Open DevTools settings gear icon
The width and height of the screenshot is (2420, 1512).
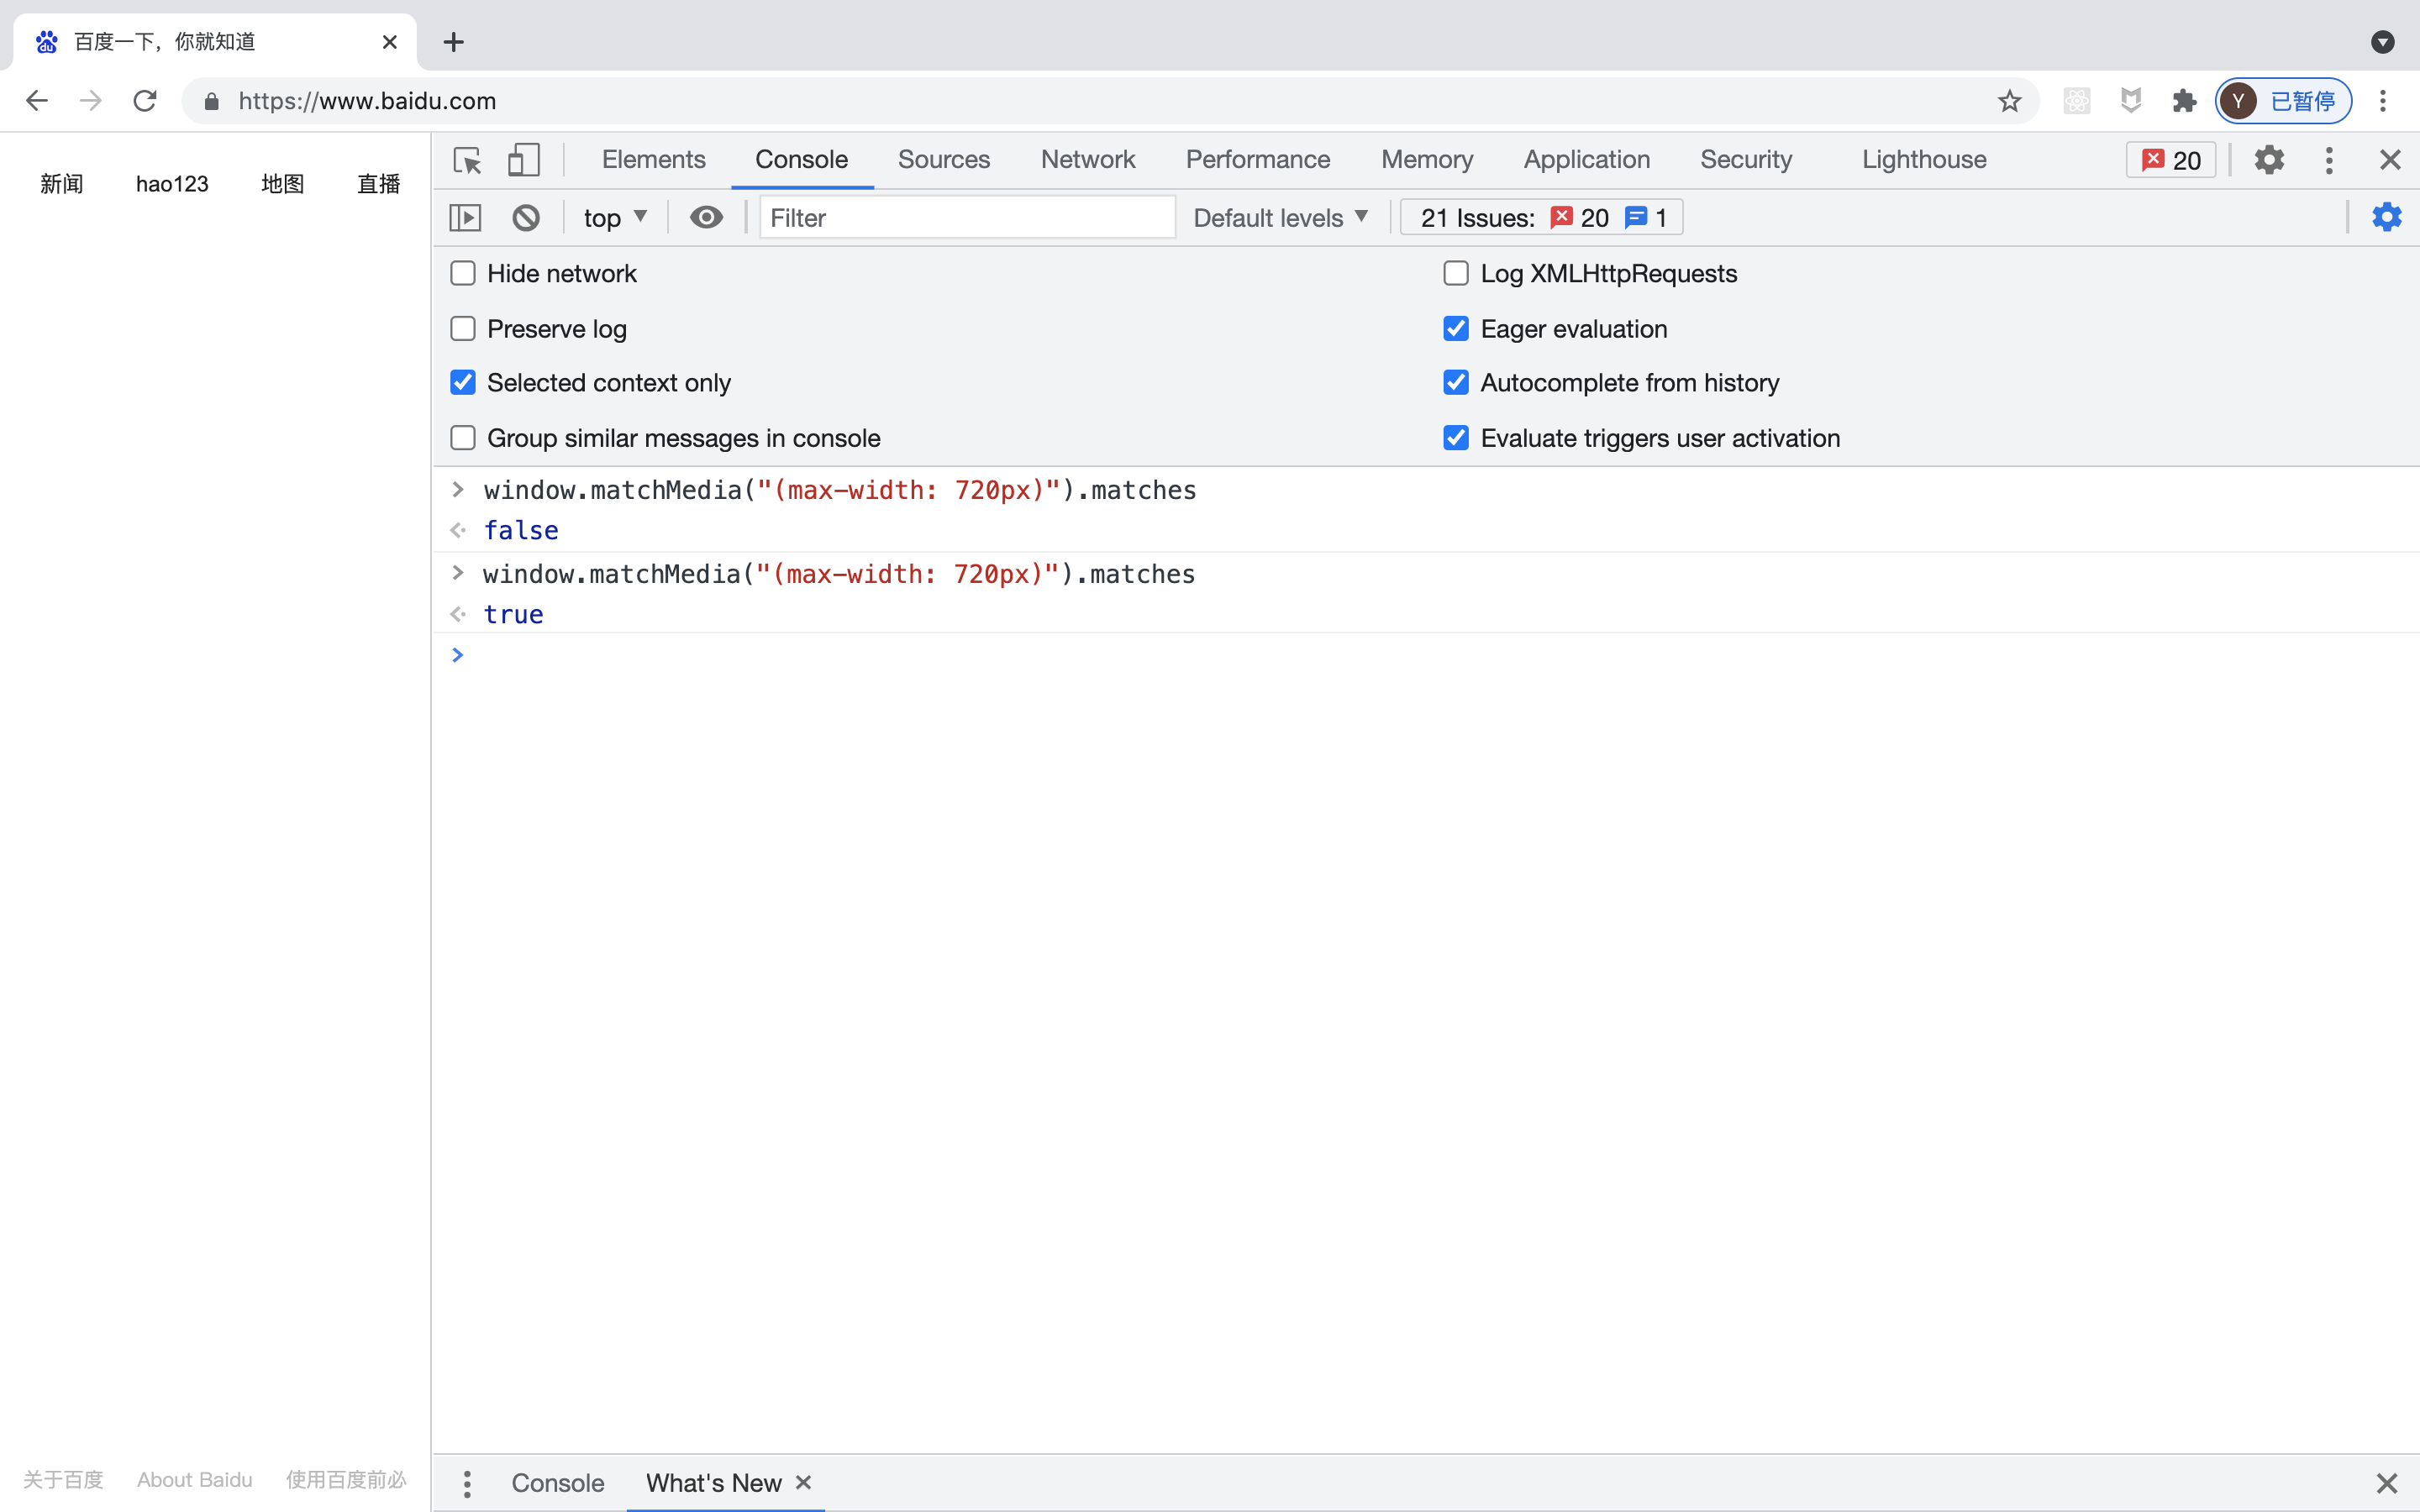(x=2269, y=160)
